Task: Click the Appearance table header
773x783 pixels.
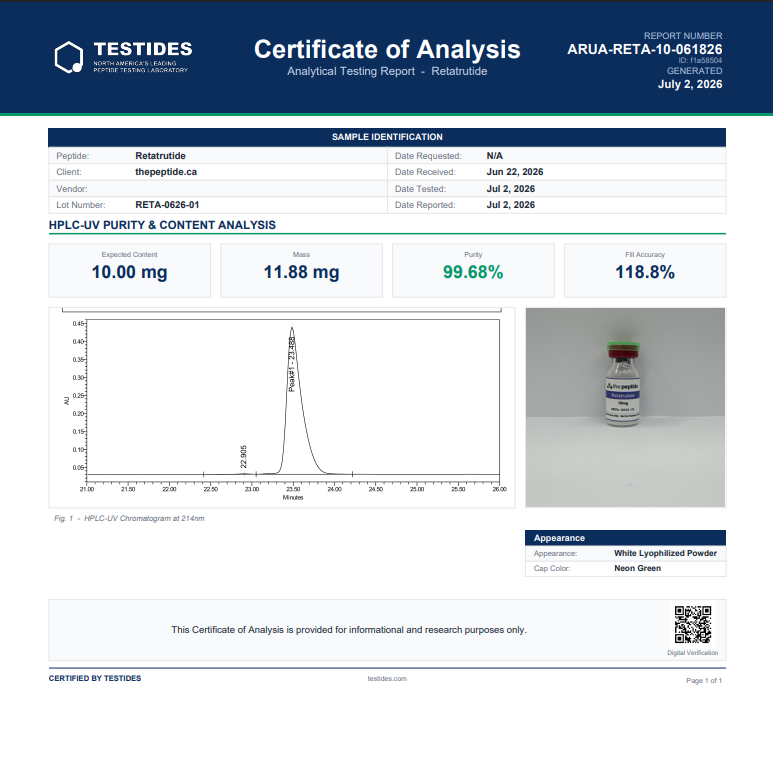Action: [625, 538]
